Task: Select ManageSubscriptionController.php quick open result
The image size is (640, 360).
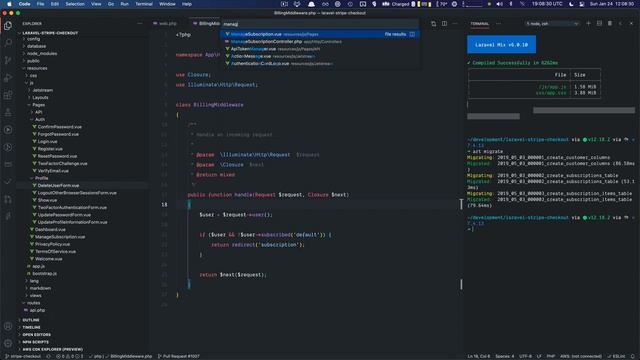Action: coord(320,42)
